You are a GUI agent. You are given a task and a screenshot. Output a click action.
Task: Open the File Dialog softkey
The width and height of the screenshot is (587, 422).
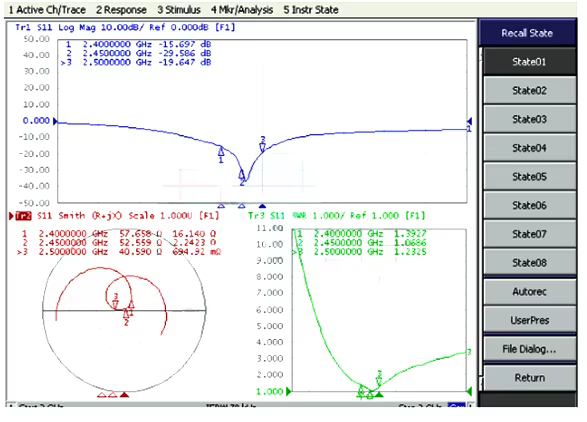coord(529,349)
